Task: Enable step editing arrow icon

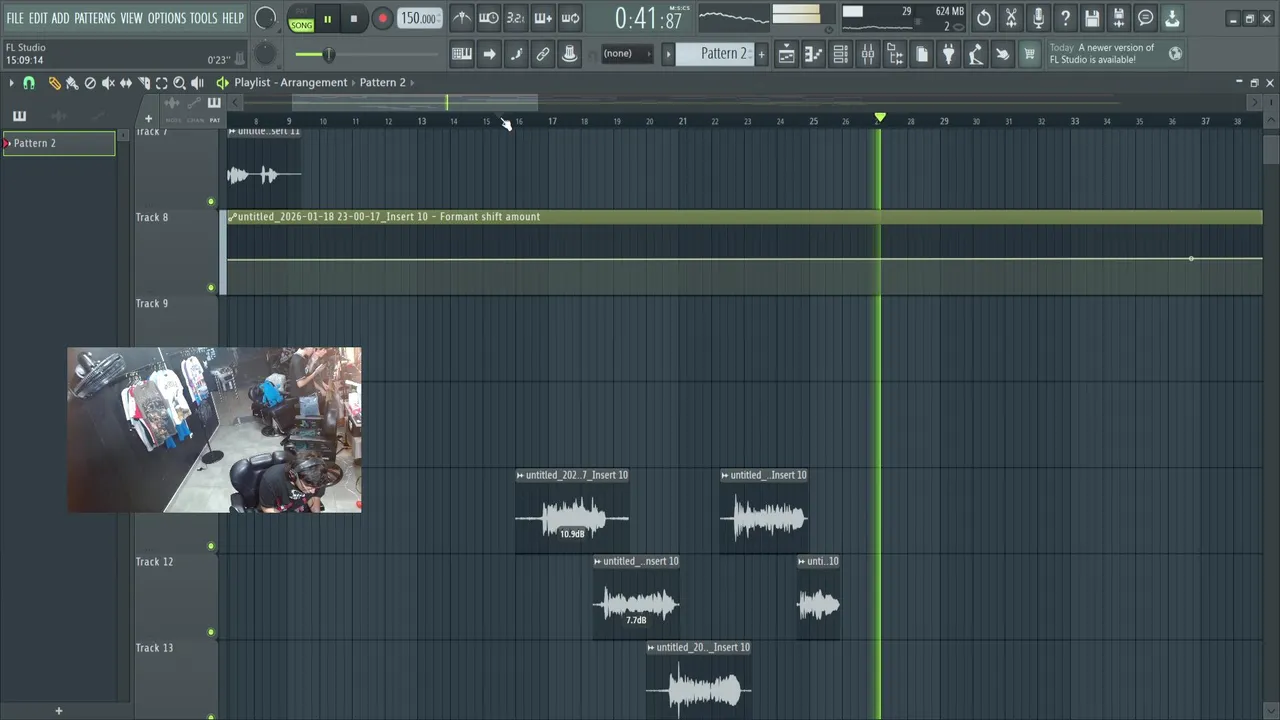Action: (489, 54)
